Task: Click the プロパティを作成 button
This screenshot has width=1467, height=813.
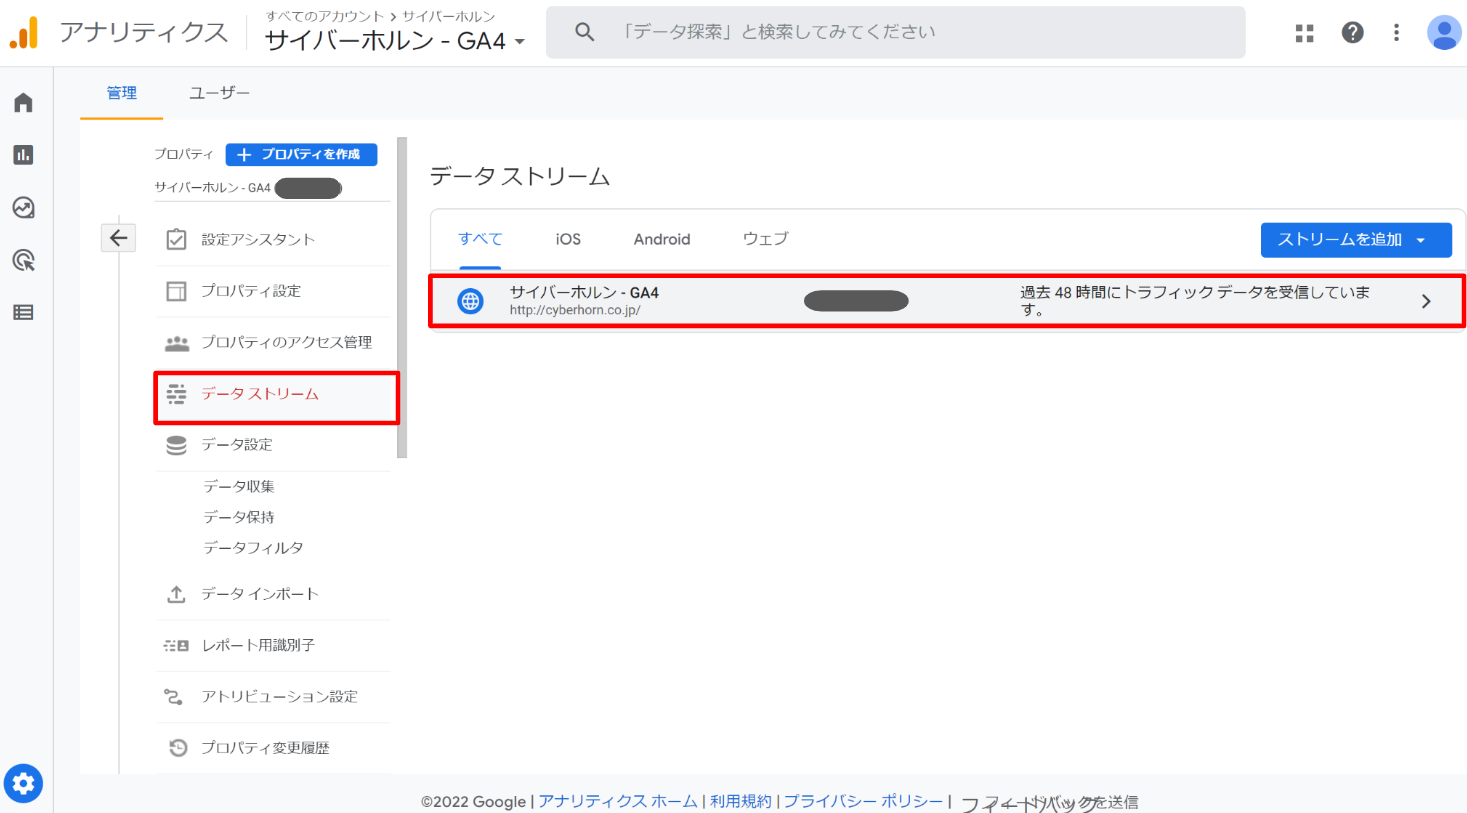Action: coord(301,154)
